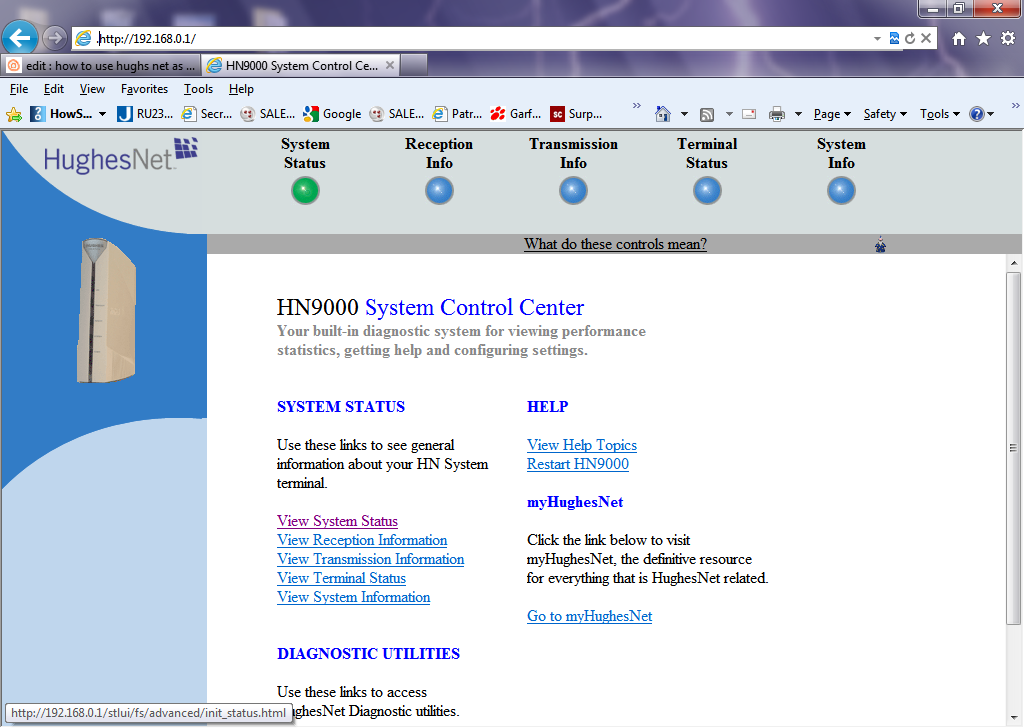The image size is (1024, 728).
Task: Click the green System Status indicator
Action: coord(305,190)
